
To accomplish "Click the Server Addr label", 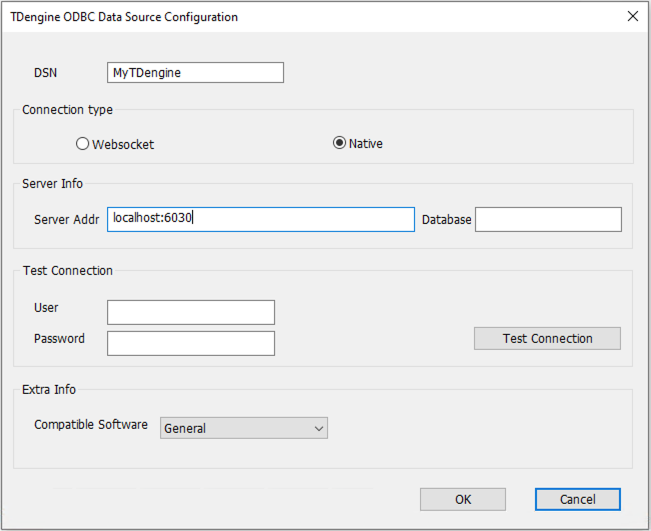I will click(66, 219).
